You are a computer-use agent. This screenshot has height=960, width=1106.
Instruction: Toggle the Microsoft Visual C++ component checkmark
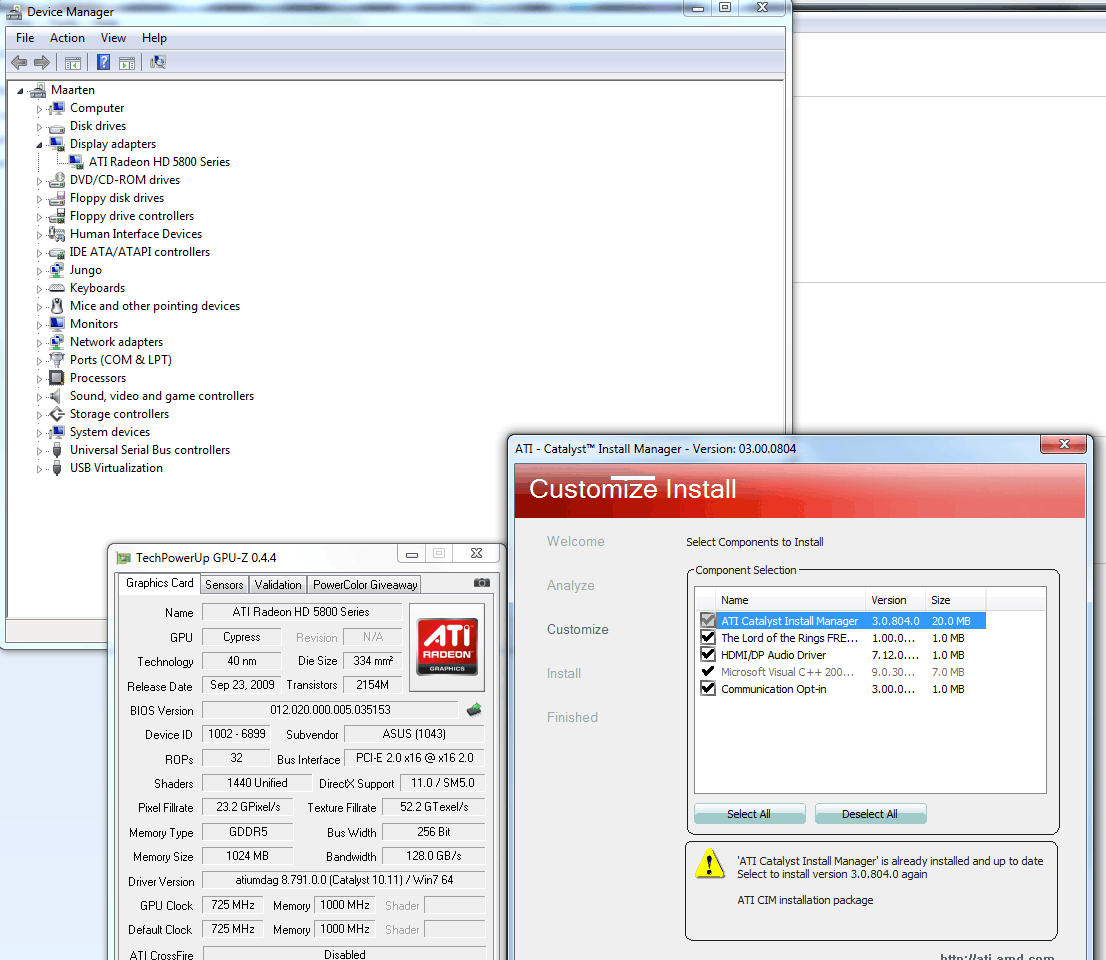tap(707, 672)
